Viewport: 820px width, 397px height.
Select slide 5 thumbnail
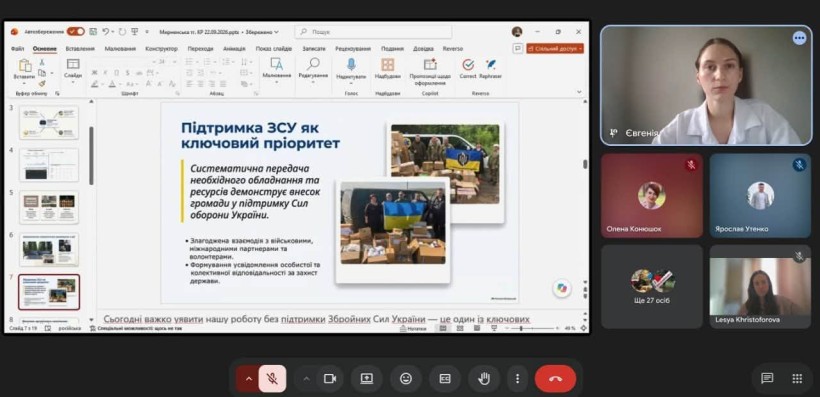point(49,207)
